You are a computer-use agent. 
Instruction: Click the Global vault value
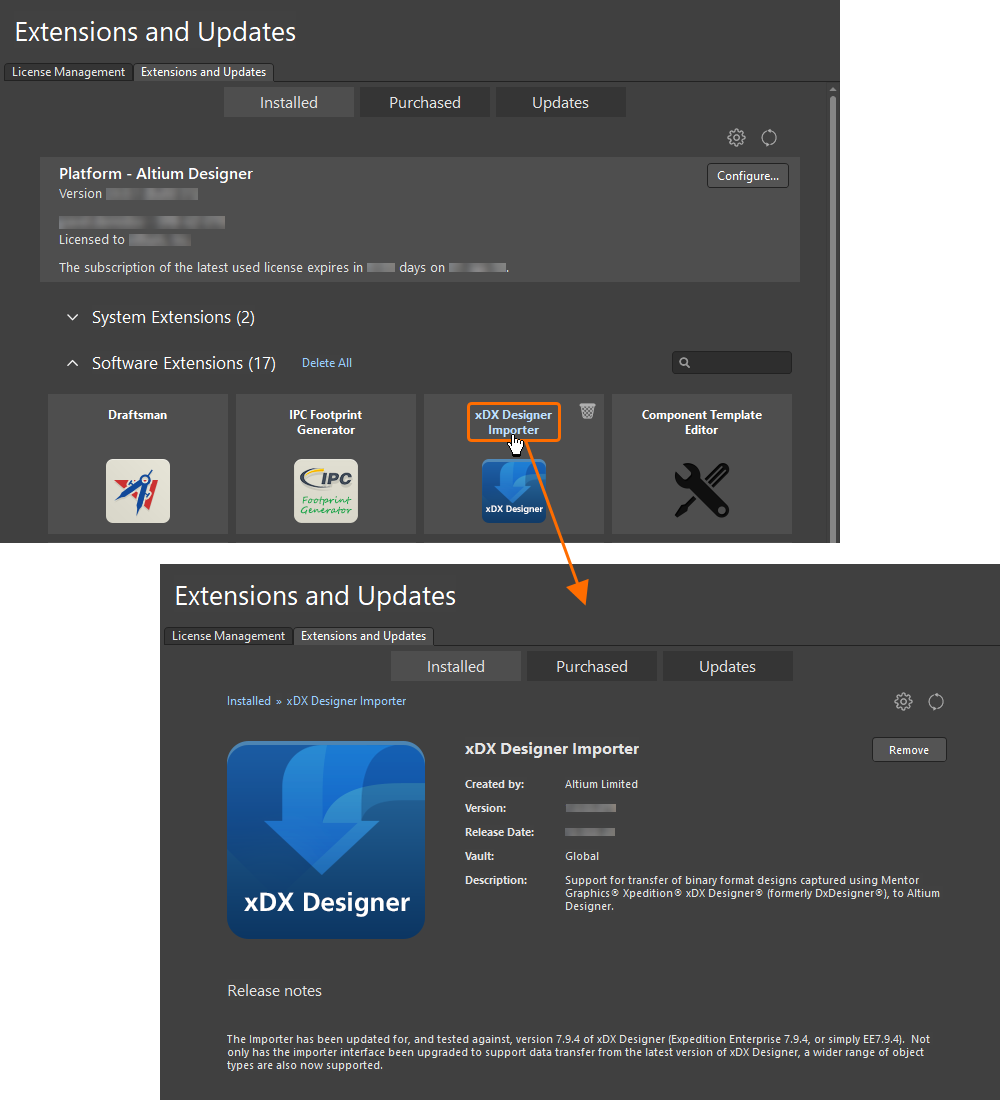tap(582, 857)
